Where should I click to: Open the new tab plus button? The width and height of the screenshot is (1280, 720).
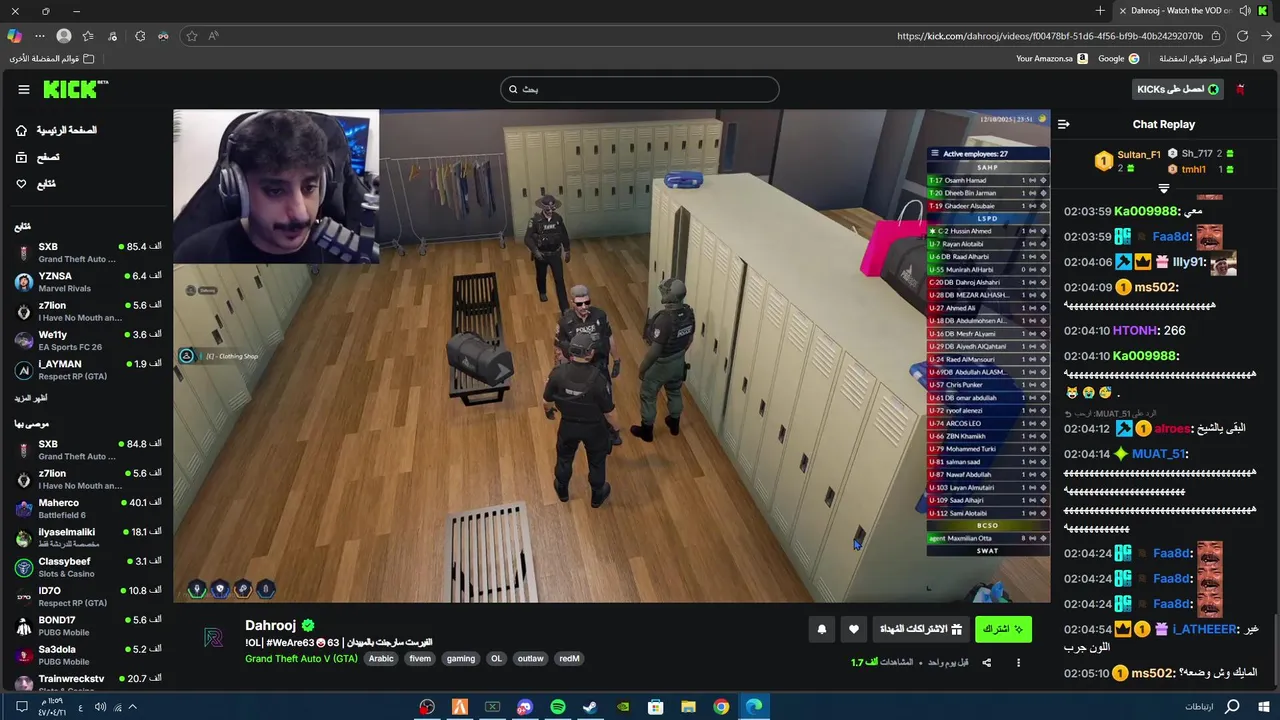[1100, 11]
